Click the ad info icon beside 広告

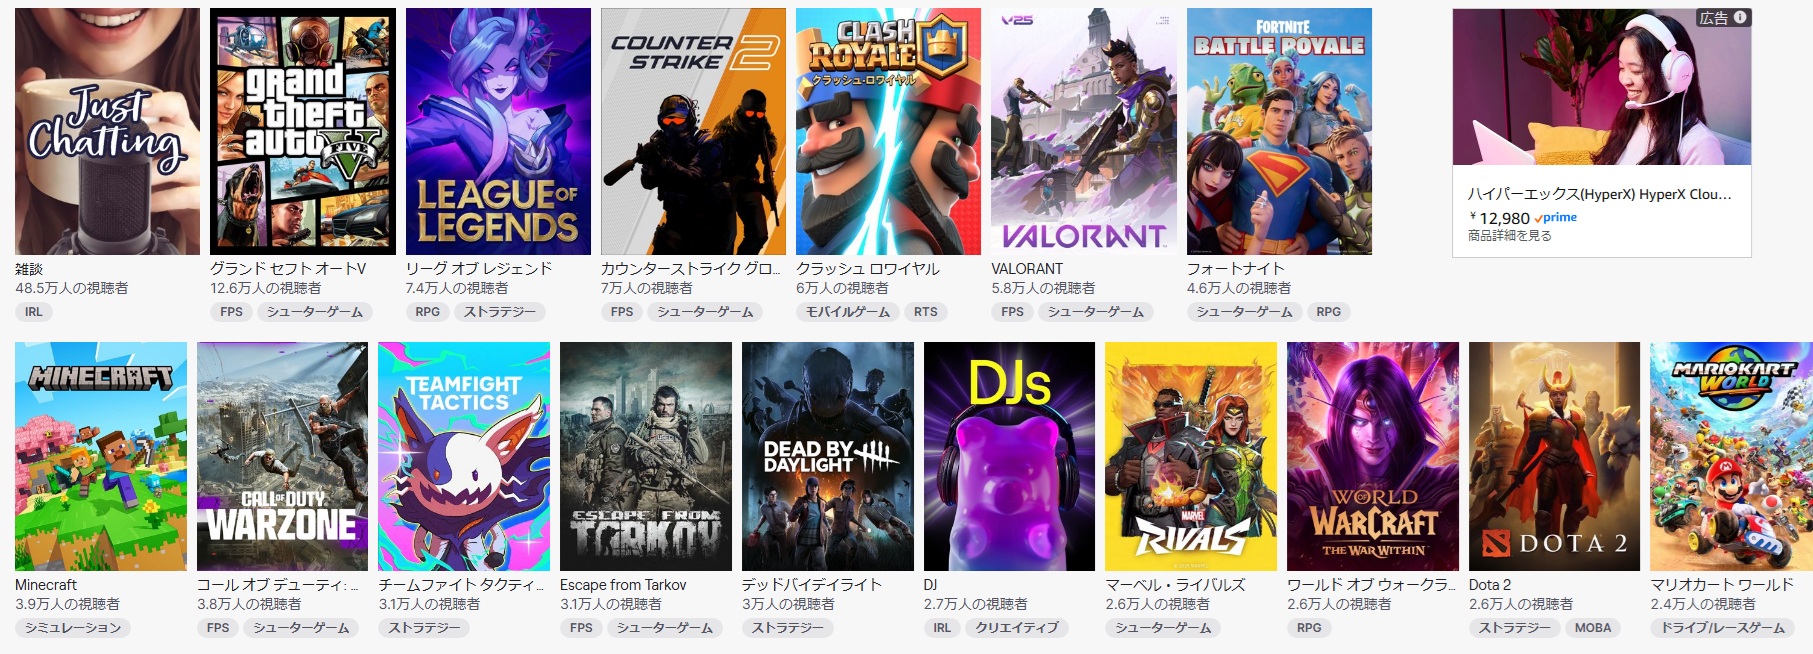pyautogui.click(x=1740, y=17)
